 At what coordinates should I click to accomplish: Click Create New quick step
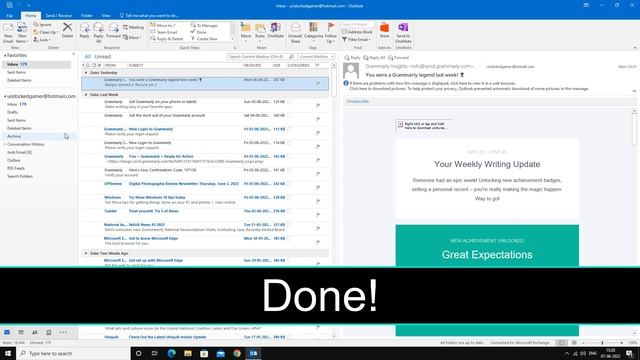(204, 39)
